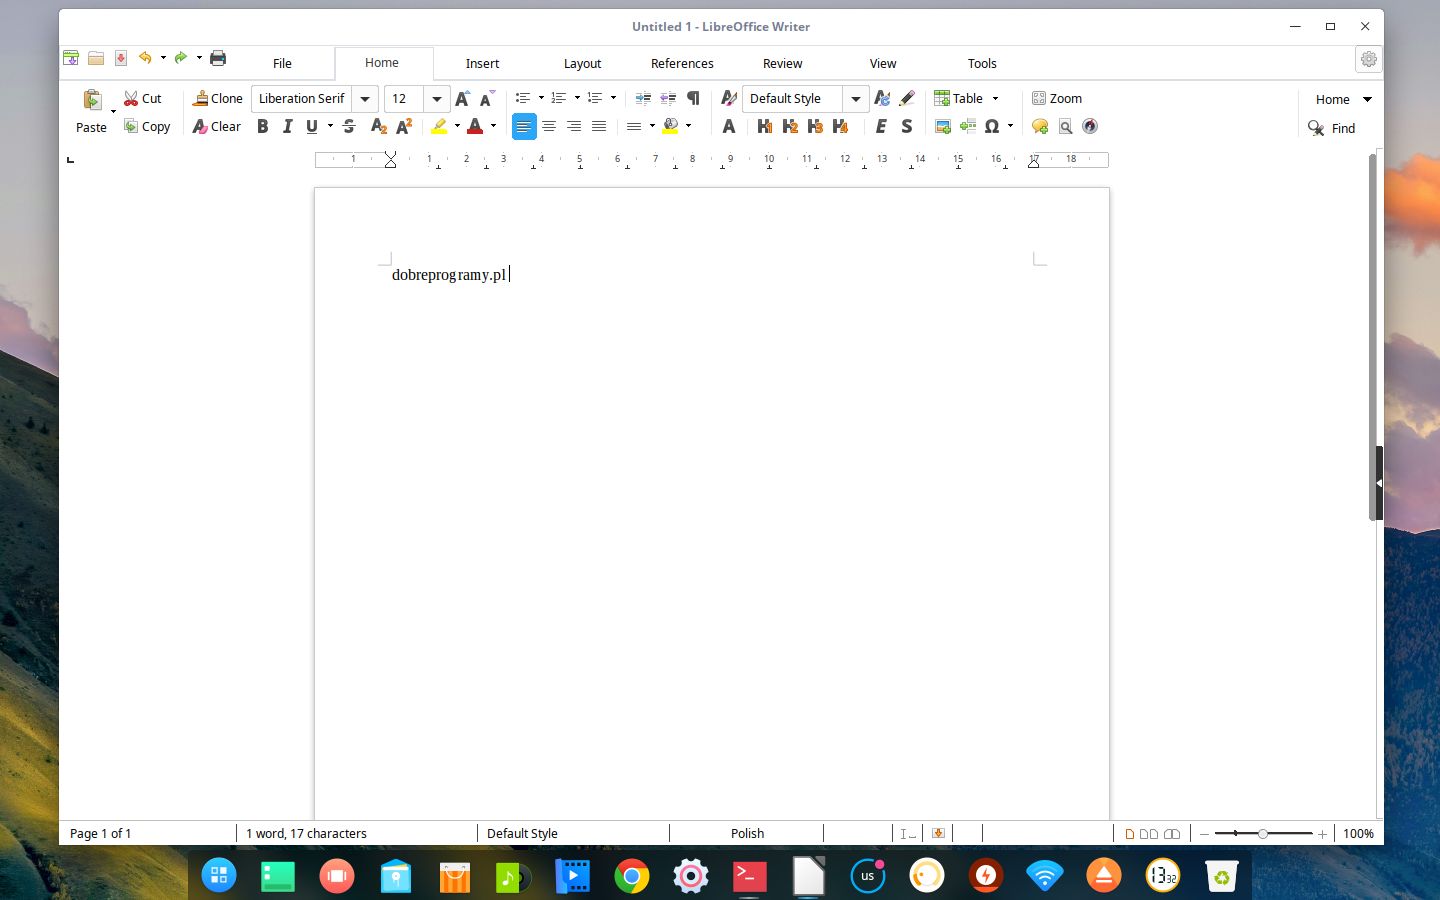Toggle strikethrough formatting
Image resolution: width=1440 pixels, height=900 pixels.
coord(349,126)
